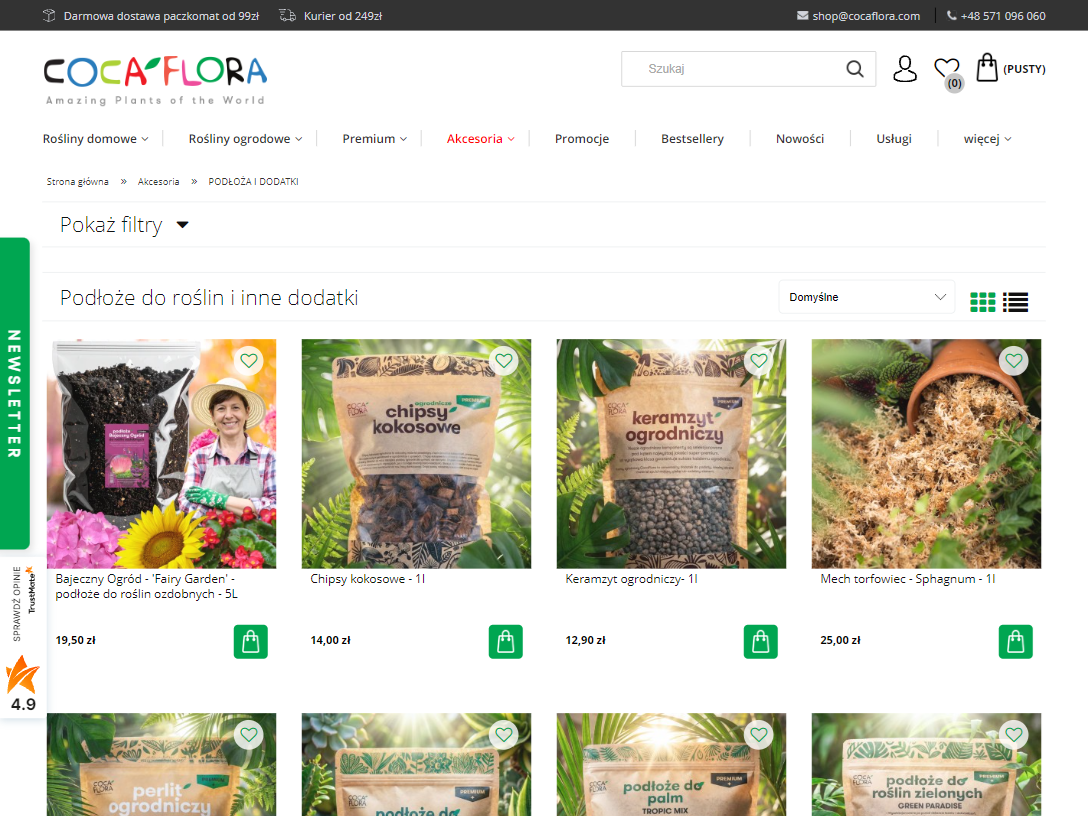Toggle wishlist heart on Mech torfowiec

point(1014,361)
